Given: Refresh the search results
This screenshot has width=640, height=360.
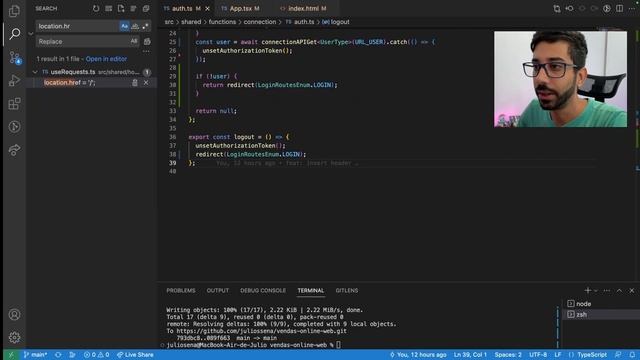Looking at the screenshot, I should pyautogui.click(x=96, y=9).
